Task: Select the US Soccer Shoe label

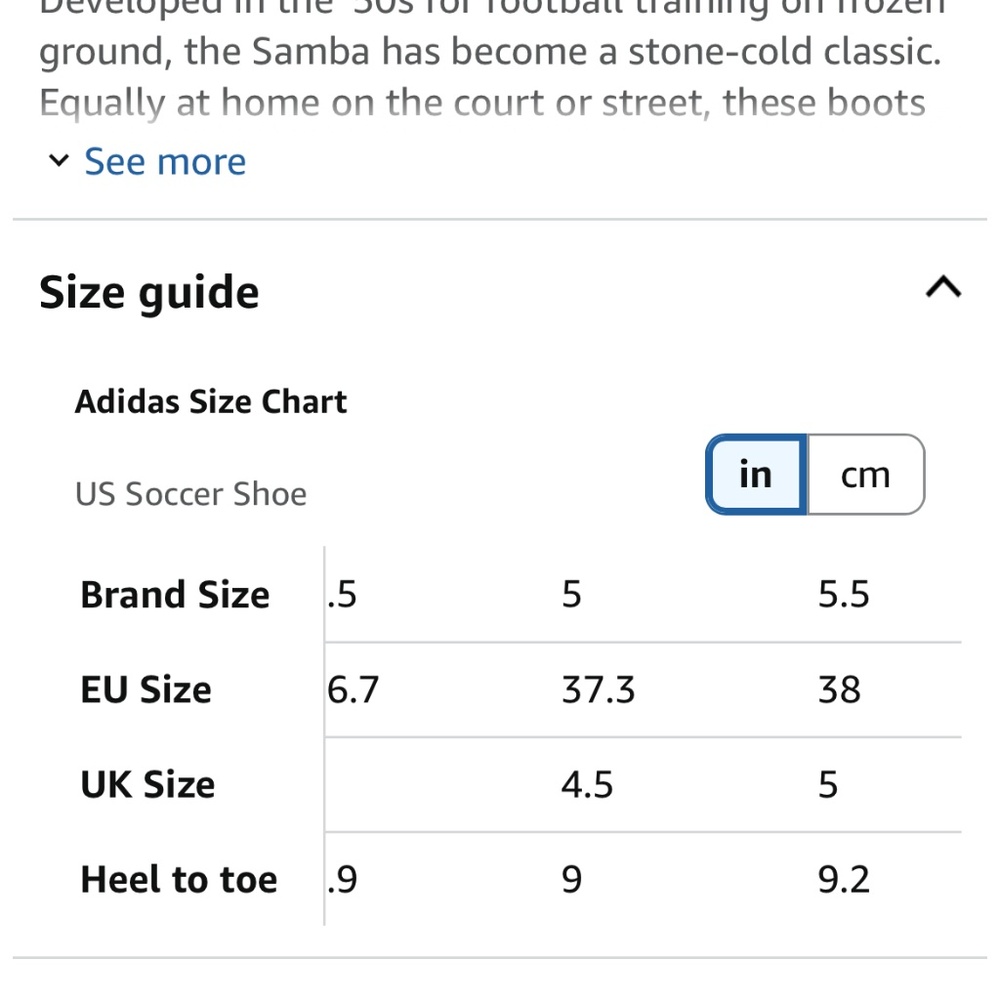Action: pyautogui.click(x=191, y=494)
